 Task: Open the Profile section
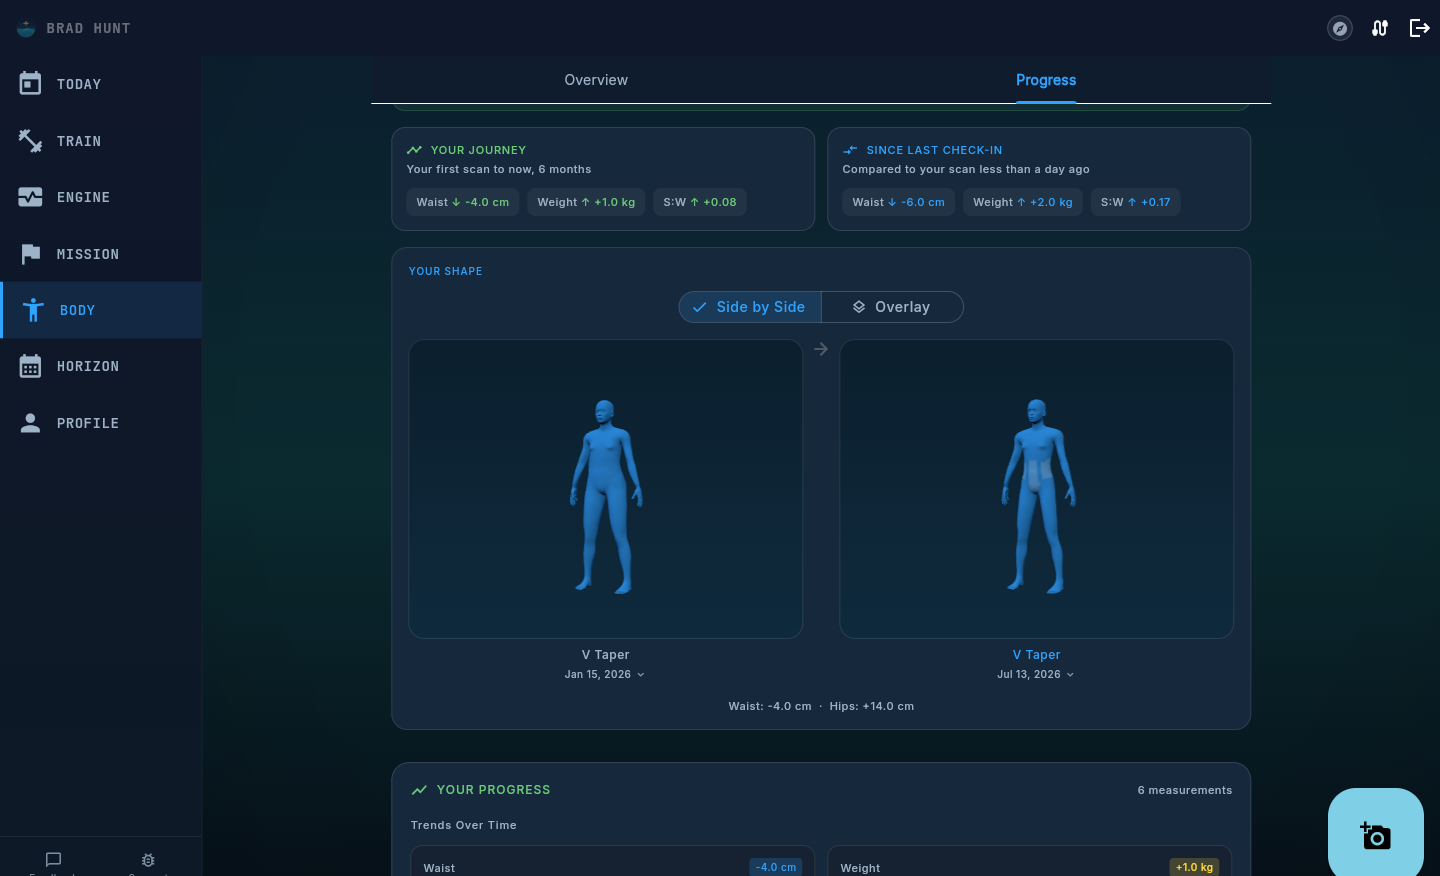click(x=100, y=423)
